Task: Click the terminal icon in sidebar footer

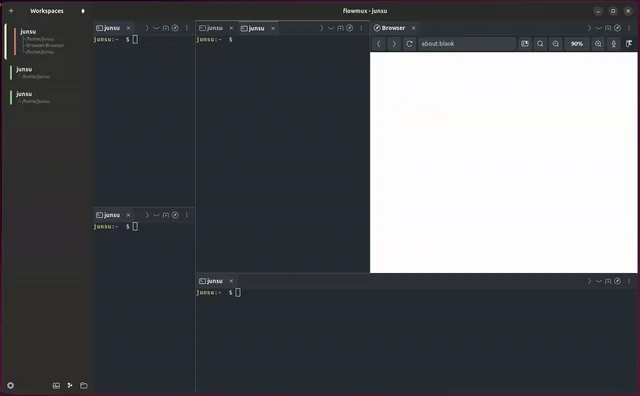Action: coord(56,385)
